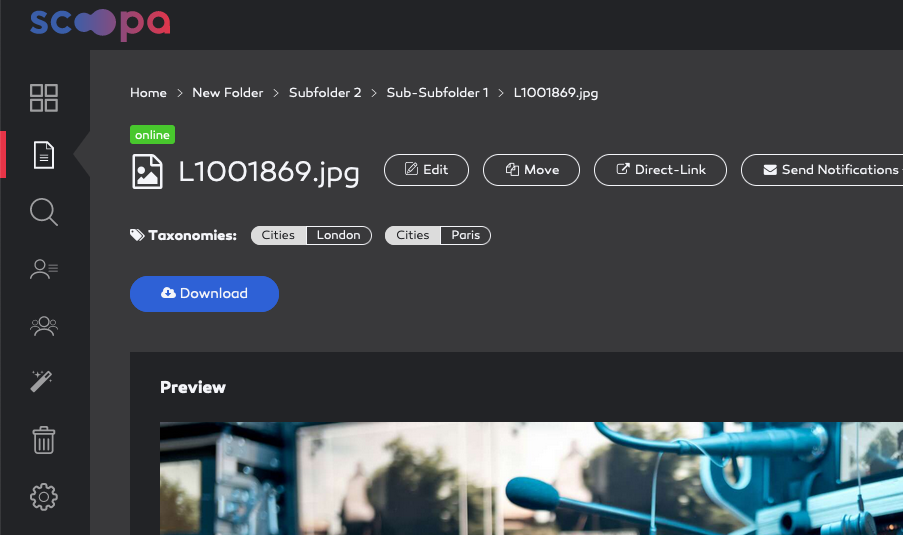Click the Scoopa logo

point(100,24)
